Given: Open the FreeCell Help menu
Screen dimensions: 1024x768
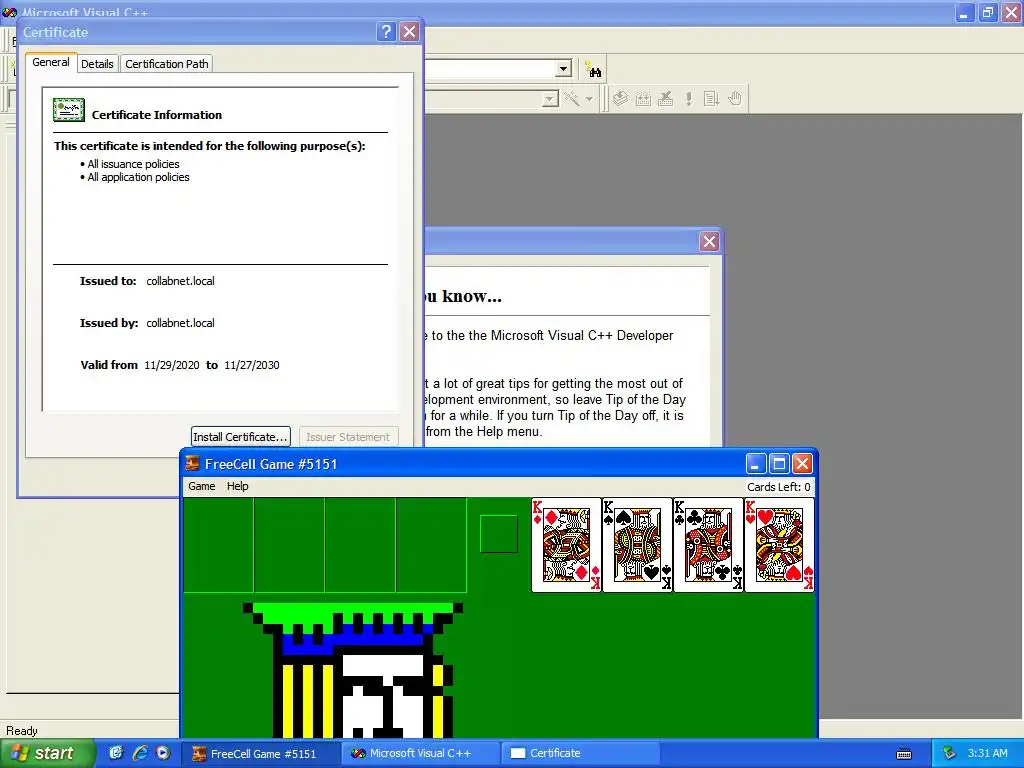Looking at the screenshot, I should [x=238, y=486].
